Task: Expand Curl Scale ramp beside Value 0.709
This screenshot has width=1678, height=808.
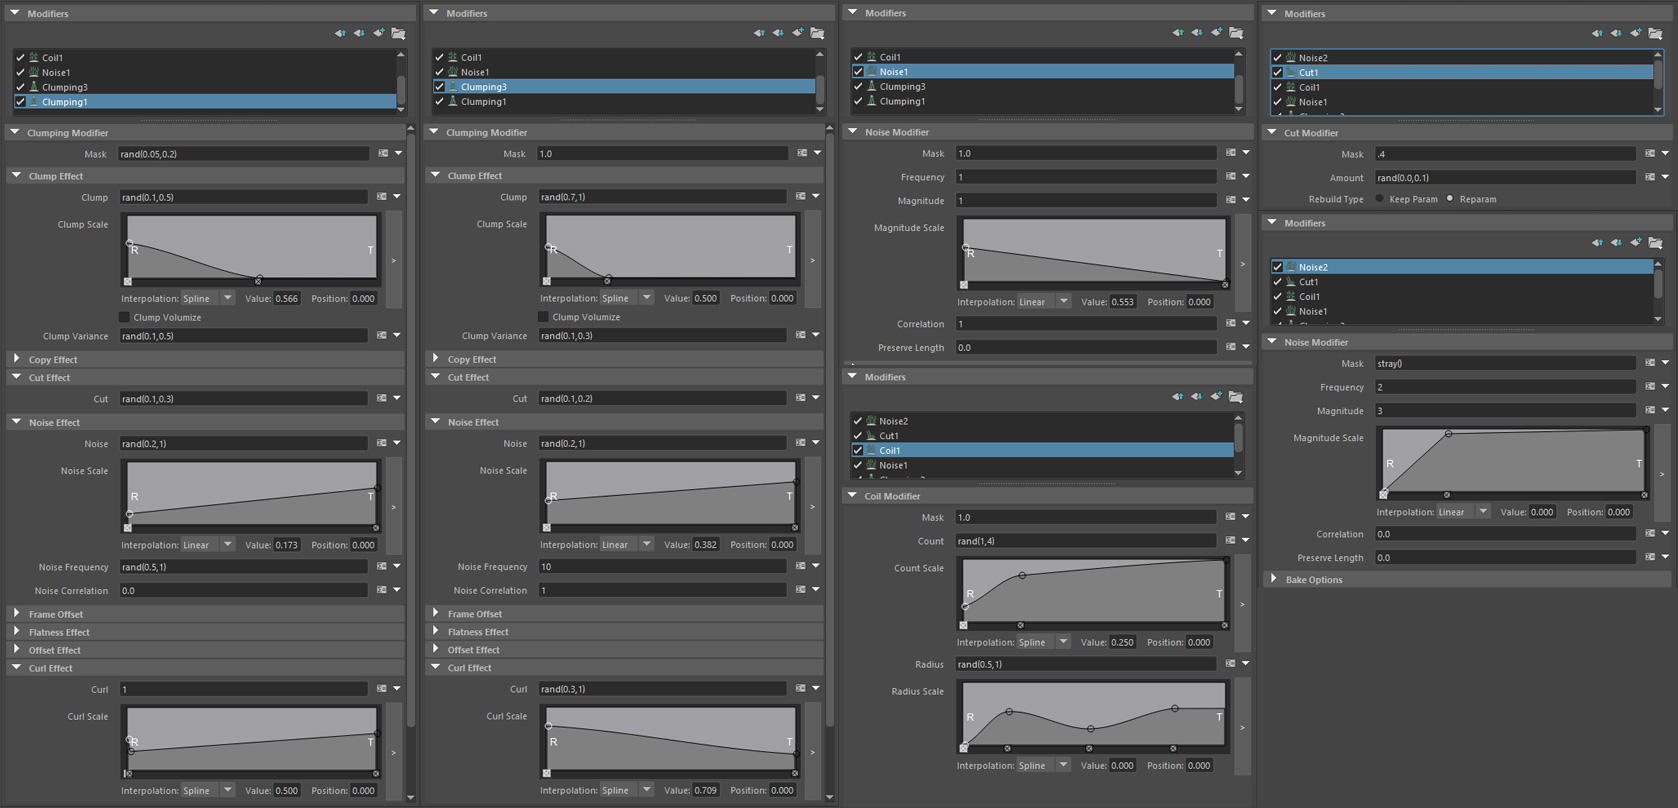Action: pyautogui.click(x=812, y=752)
